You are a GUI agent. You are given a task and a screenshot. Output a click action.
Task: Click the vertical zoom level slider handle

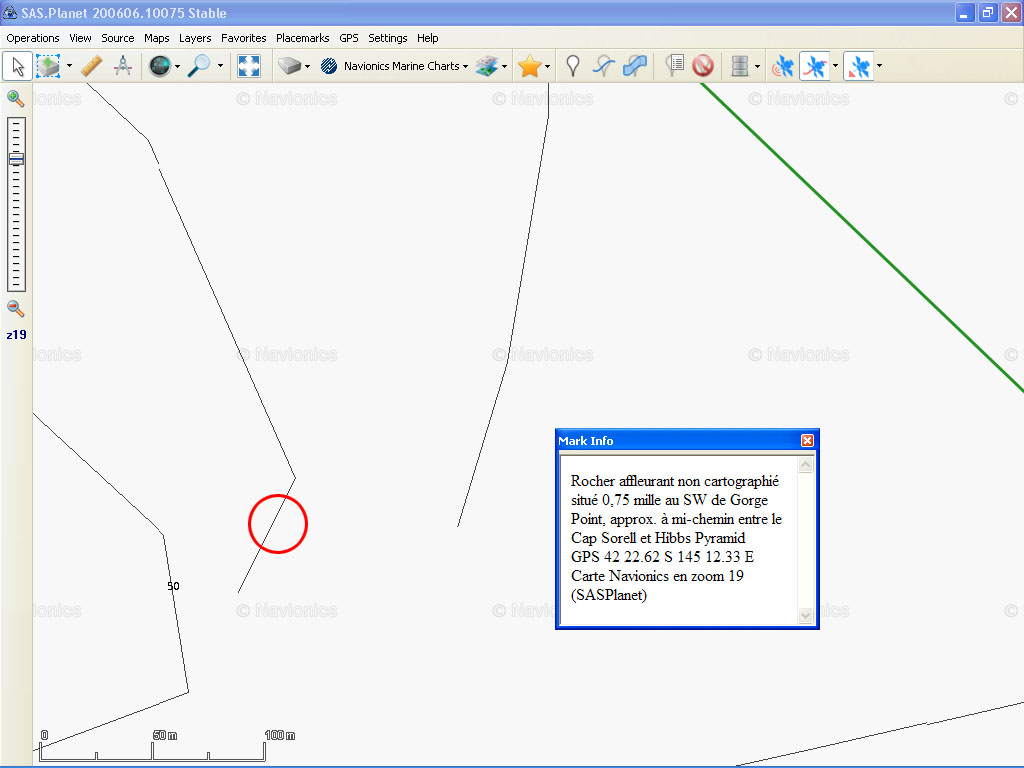[x=16, y=159]
